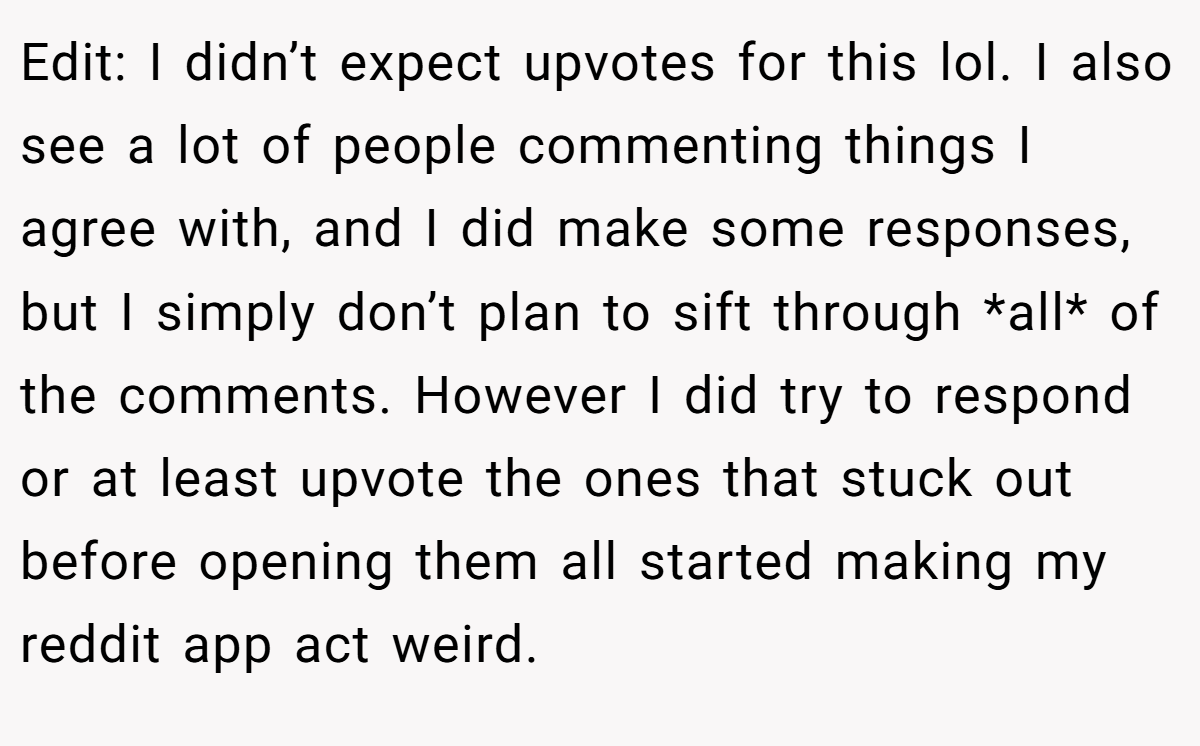Select the word "comments." before However

pyautogui.click(x=260, y=397)
